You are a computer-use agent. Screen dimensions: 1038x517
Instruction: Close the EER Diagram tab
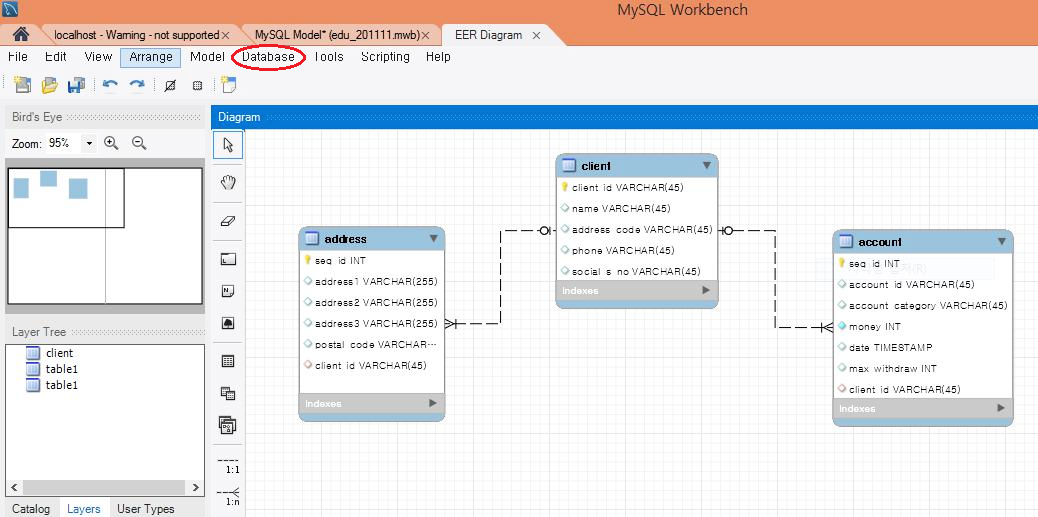tap(536, 35)
